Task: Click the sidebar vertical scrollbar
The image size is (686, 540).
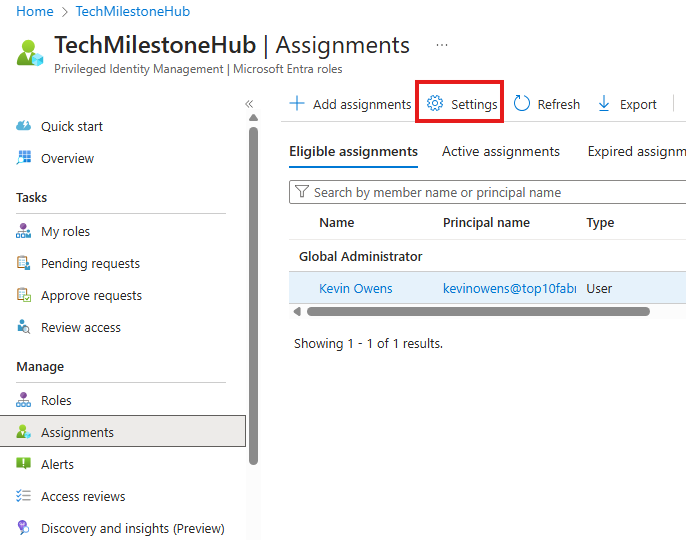Action: coord(253,296)
